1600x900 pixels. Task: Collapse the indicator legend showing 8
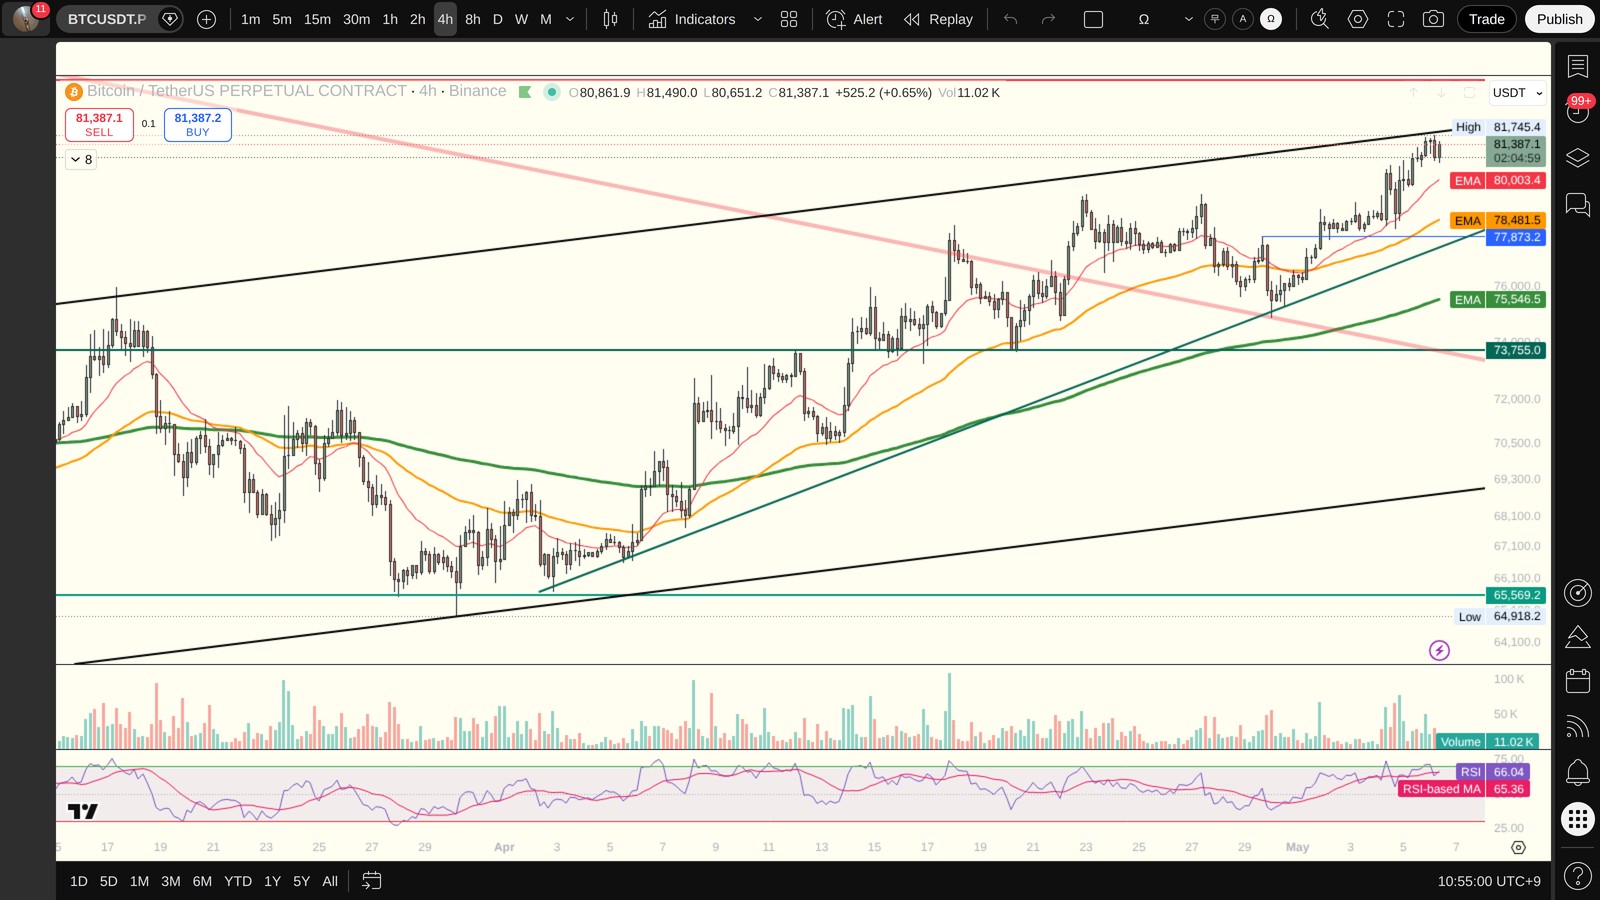pyautogui.click(x=81, y=160)
